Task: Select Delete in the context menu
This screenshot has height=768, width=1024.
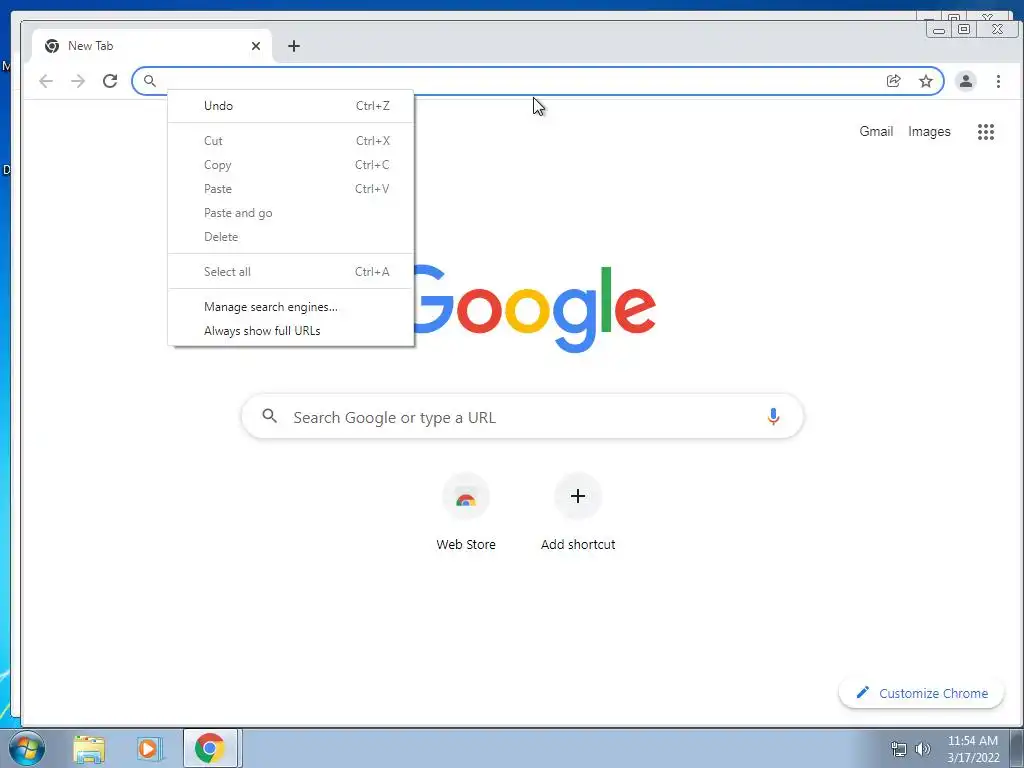Action: pyautogui.click(x=291, y=237)
